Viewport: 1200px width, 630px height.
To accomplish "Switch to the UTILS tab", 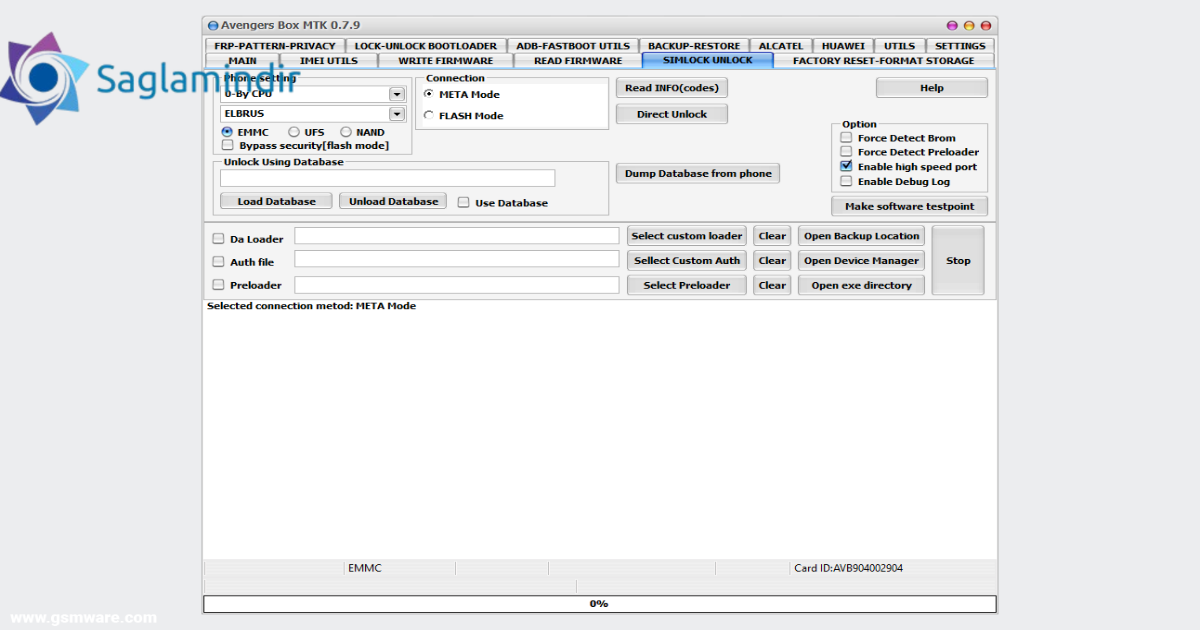I will click(899, 46).
